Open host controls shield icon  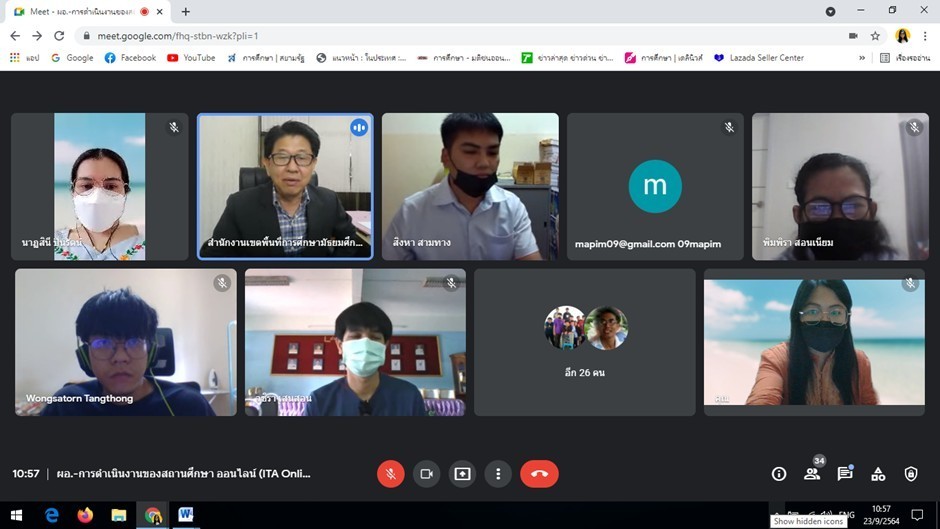[x=911, y=474]
